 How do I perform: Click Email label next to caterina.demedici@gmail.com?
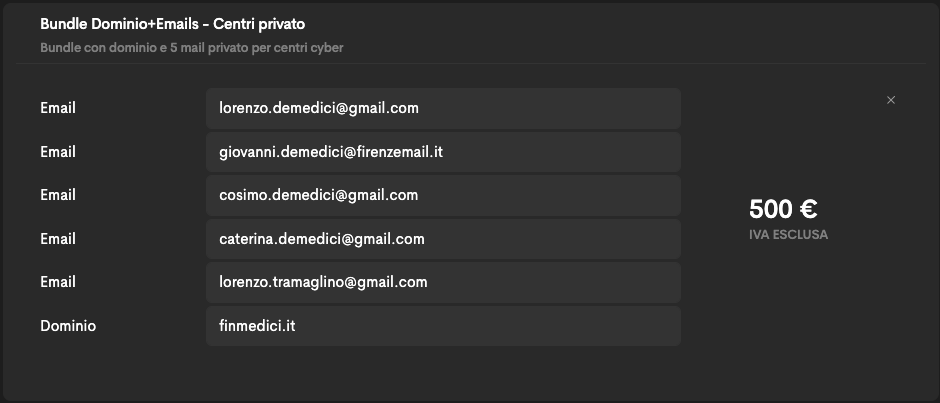pos(58,239)
